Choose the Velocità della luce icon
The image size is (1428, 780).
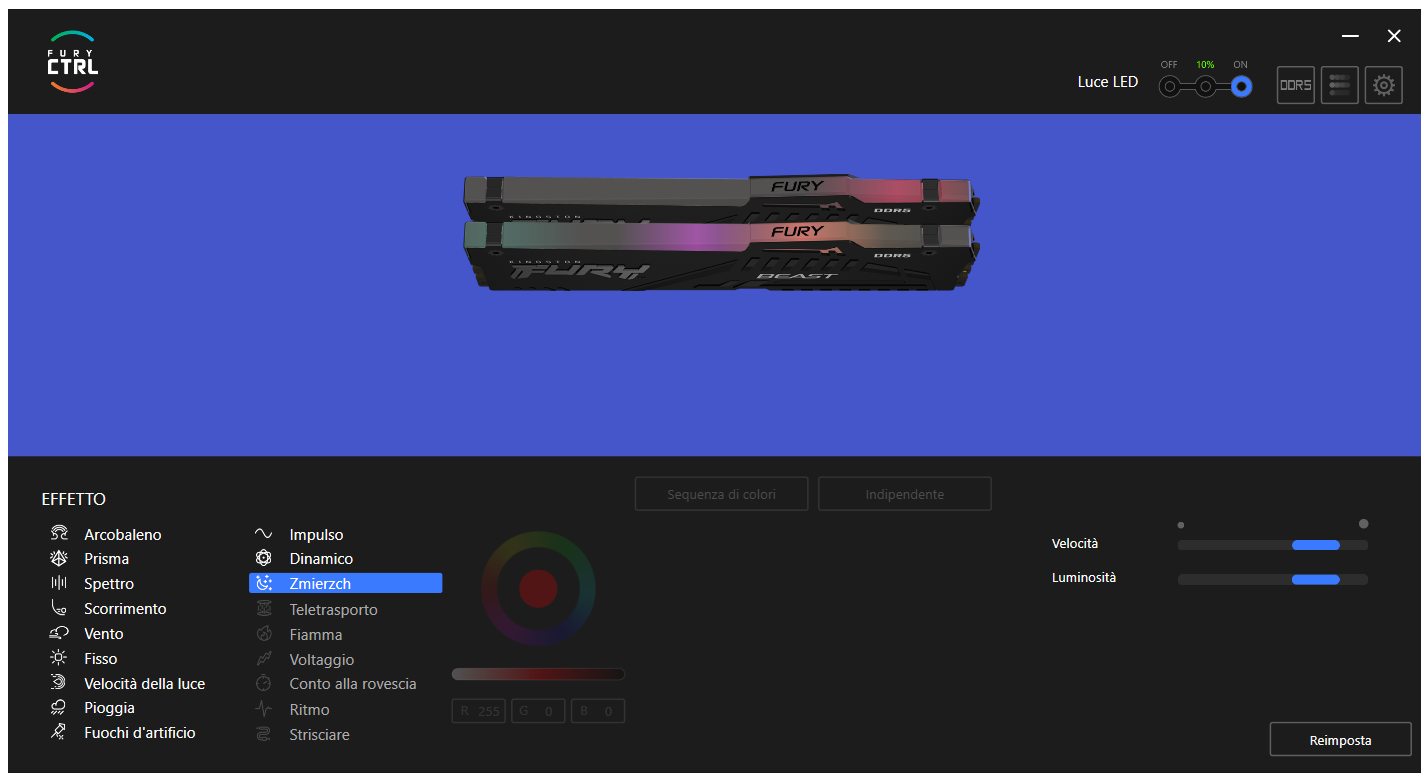pos(59,683)
